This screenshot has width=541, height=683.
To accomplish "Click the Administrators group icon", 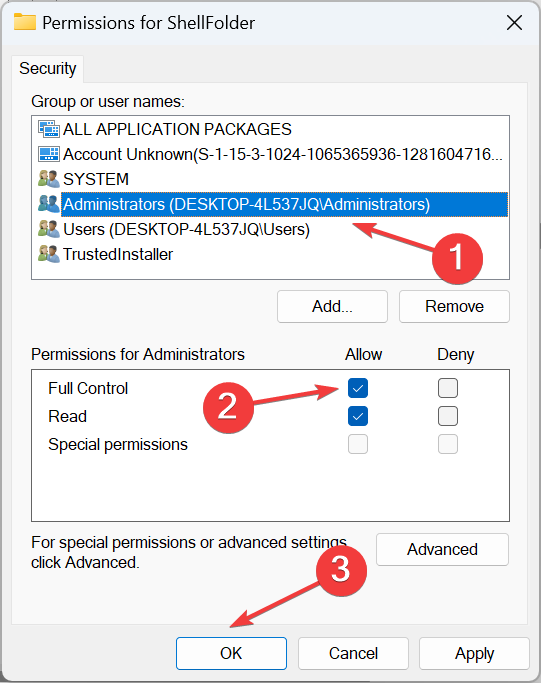I will click(x=48, y=204).
